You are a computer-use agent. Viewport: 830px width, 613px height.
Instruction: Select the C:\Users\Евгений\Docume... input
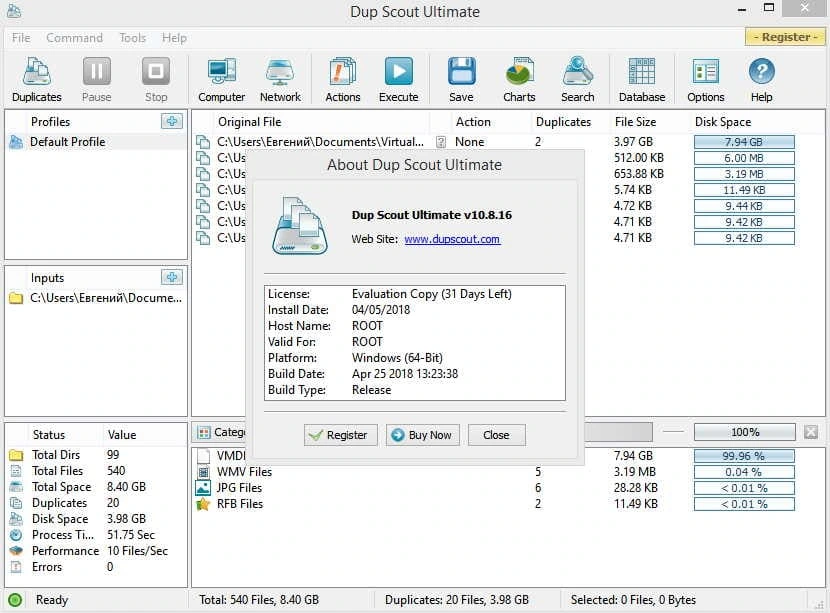click(x=96, y=298)
